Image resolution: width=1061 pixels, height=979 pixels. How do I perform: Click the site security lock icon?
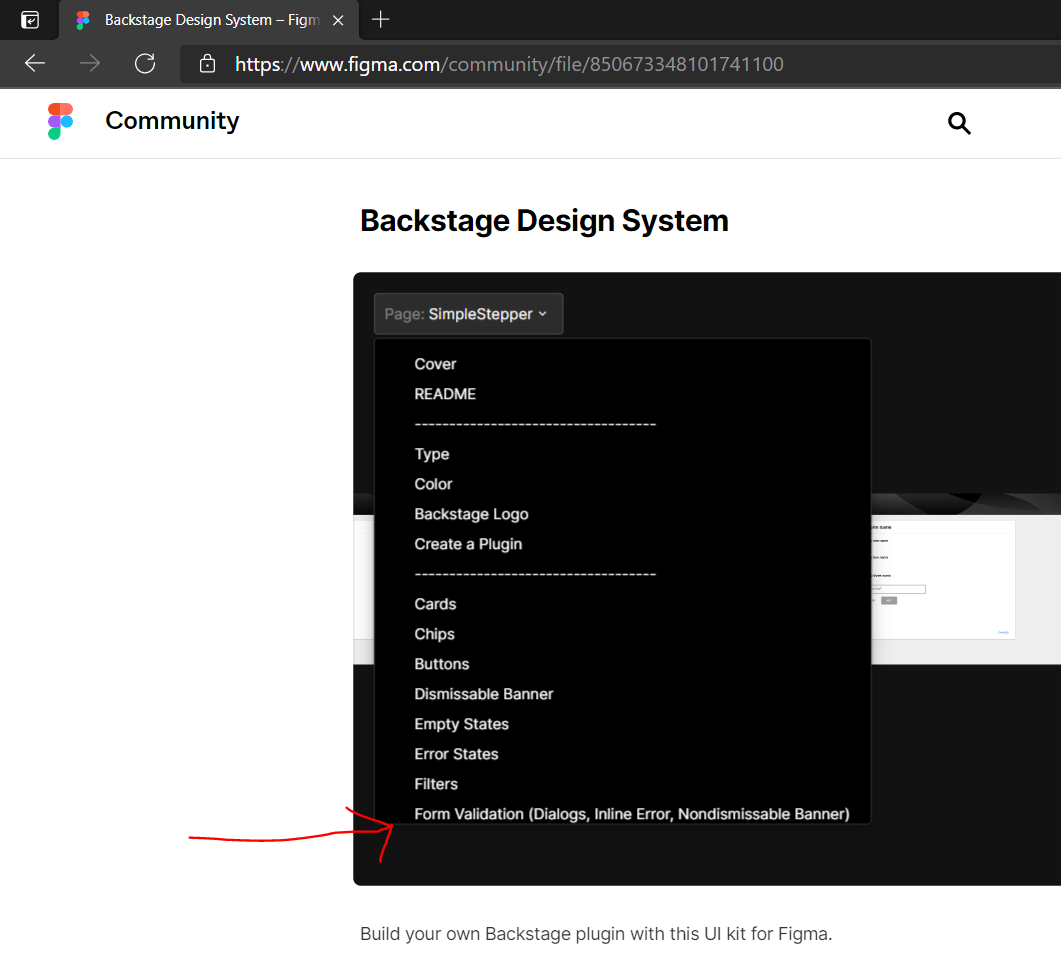[207, 62]
